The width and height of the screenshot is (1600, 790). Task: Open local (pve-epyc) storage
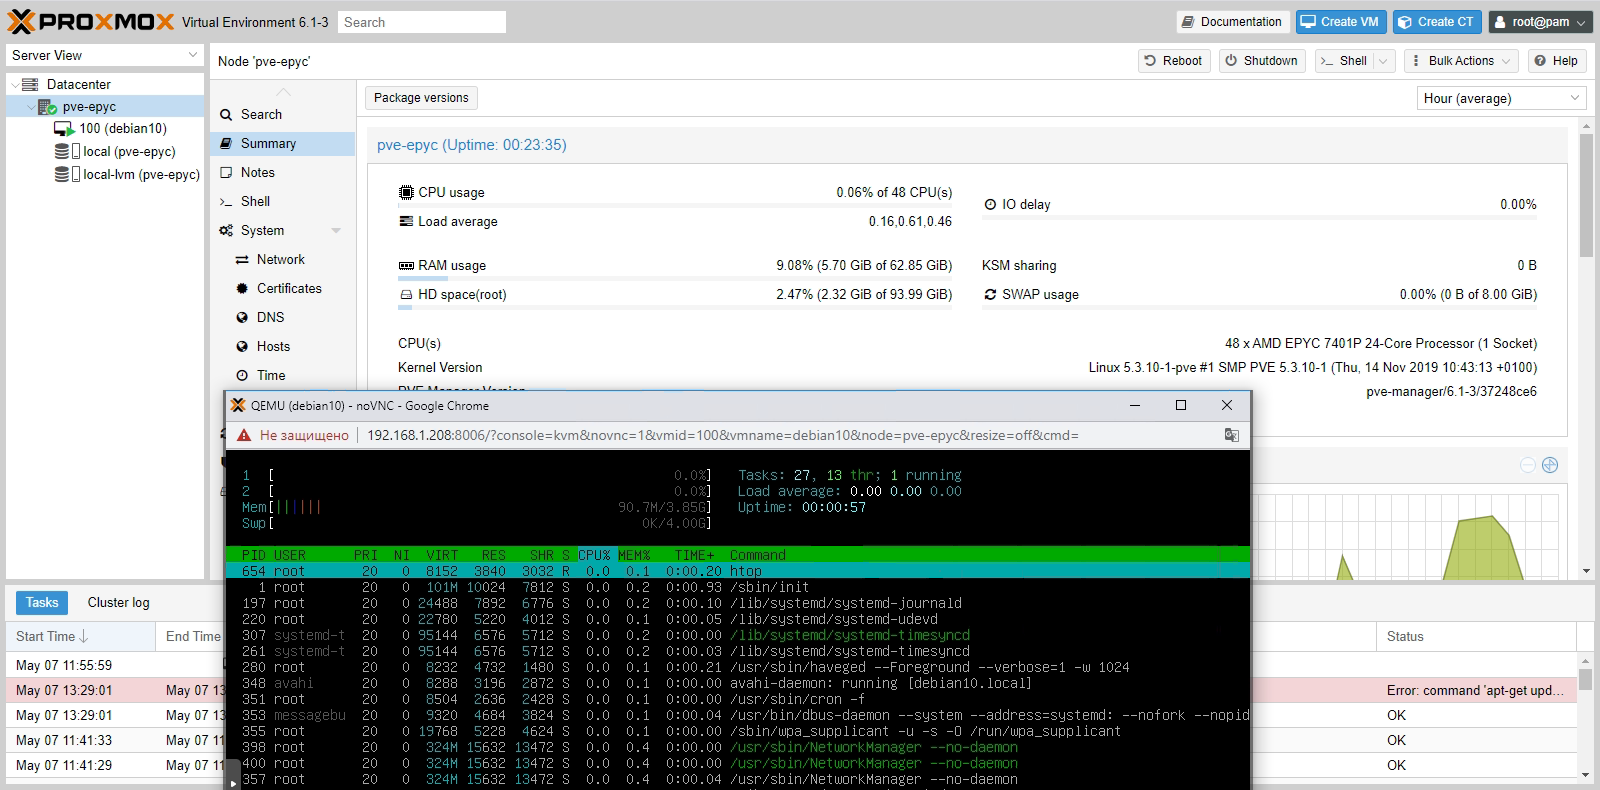pos(128,151)
